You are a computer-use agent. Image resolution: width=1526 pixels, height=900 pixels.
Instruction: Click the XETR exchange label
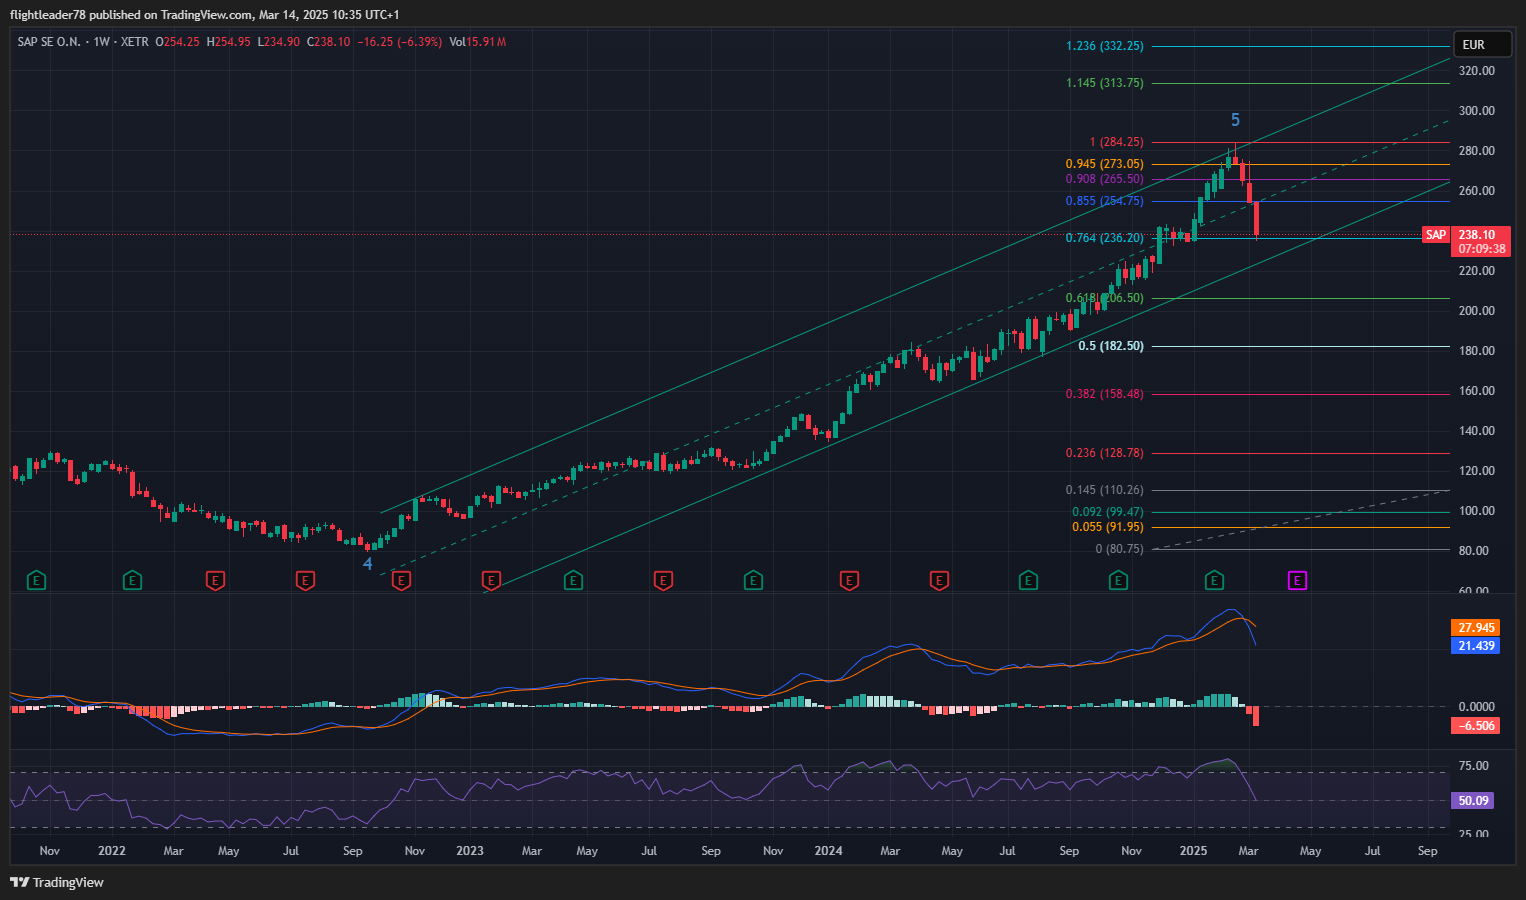click(x=134, y=42)
